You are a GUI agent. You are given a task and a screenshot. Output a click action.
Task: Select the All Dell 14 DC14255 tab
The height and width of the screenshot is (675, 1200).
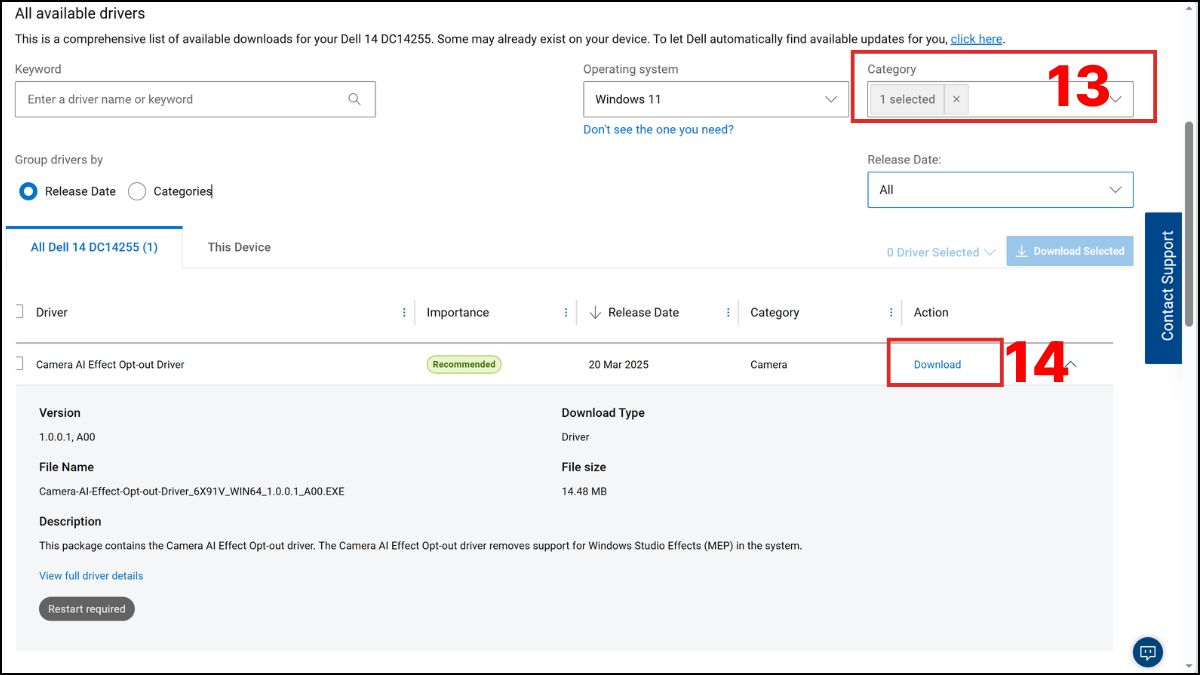pos(94,247)
